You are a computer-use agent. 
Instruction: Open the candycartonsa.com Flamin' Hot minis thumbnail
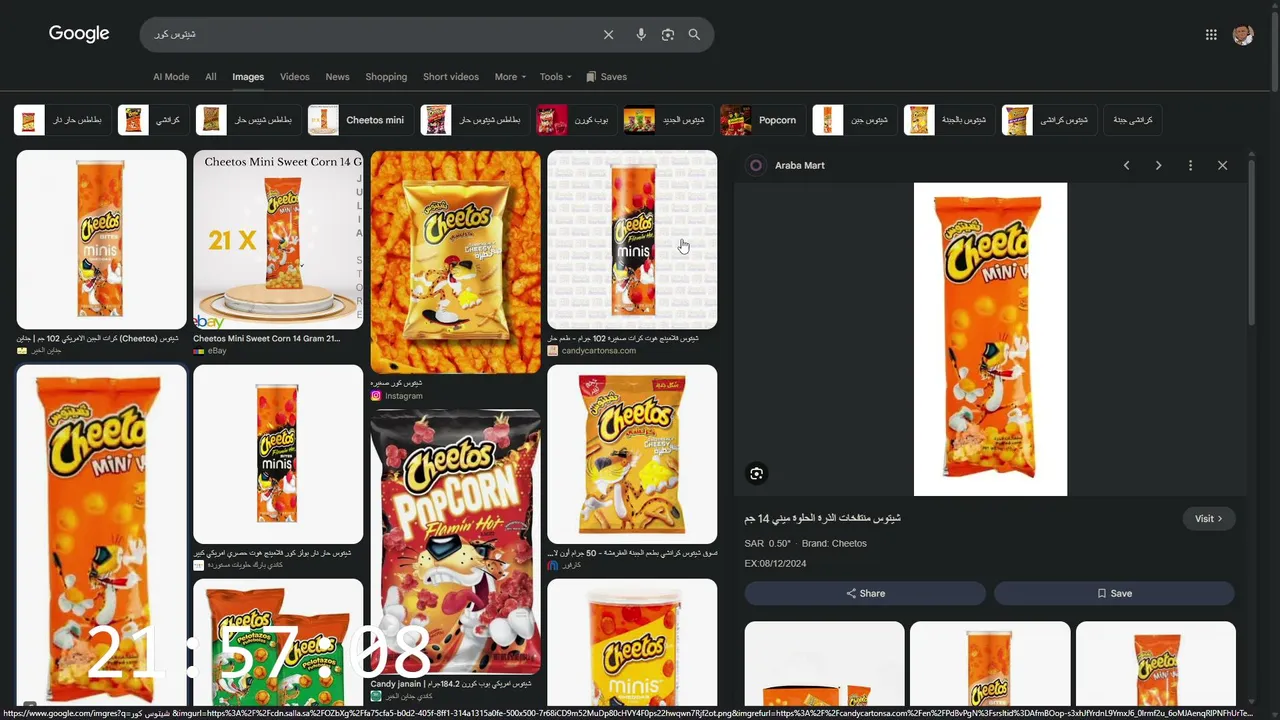coord(632,239)
